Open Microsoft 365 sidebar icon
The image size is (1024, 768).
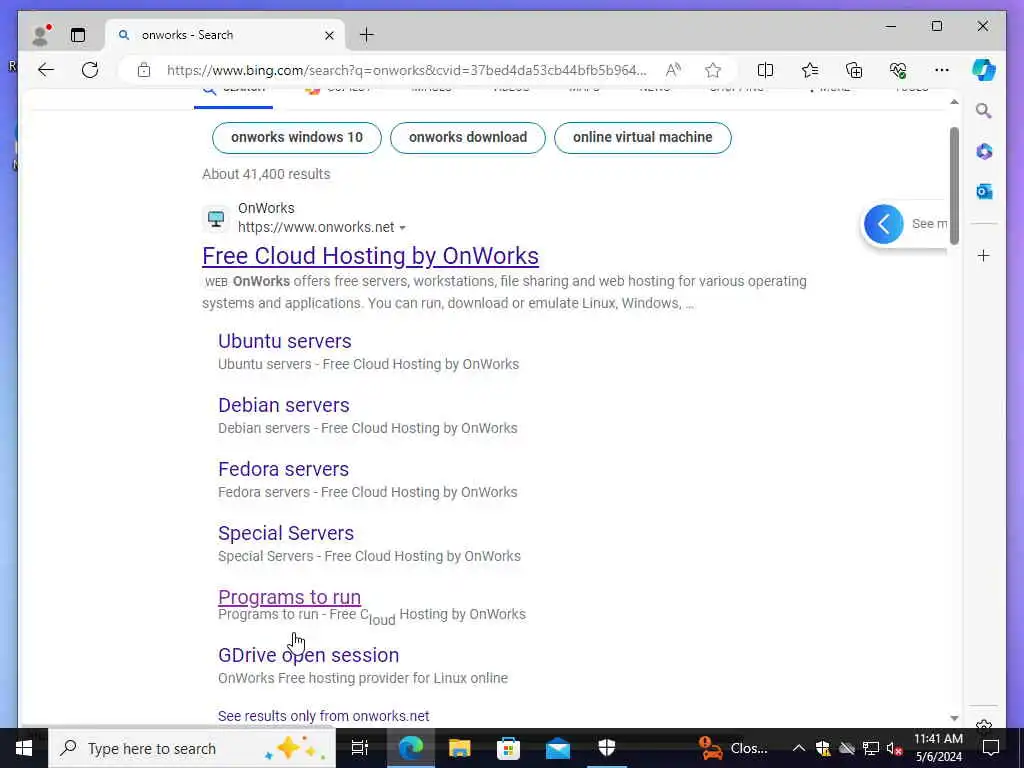[x=984, y=152]
